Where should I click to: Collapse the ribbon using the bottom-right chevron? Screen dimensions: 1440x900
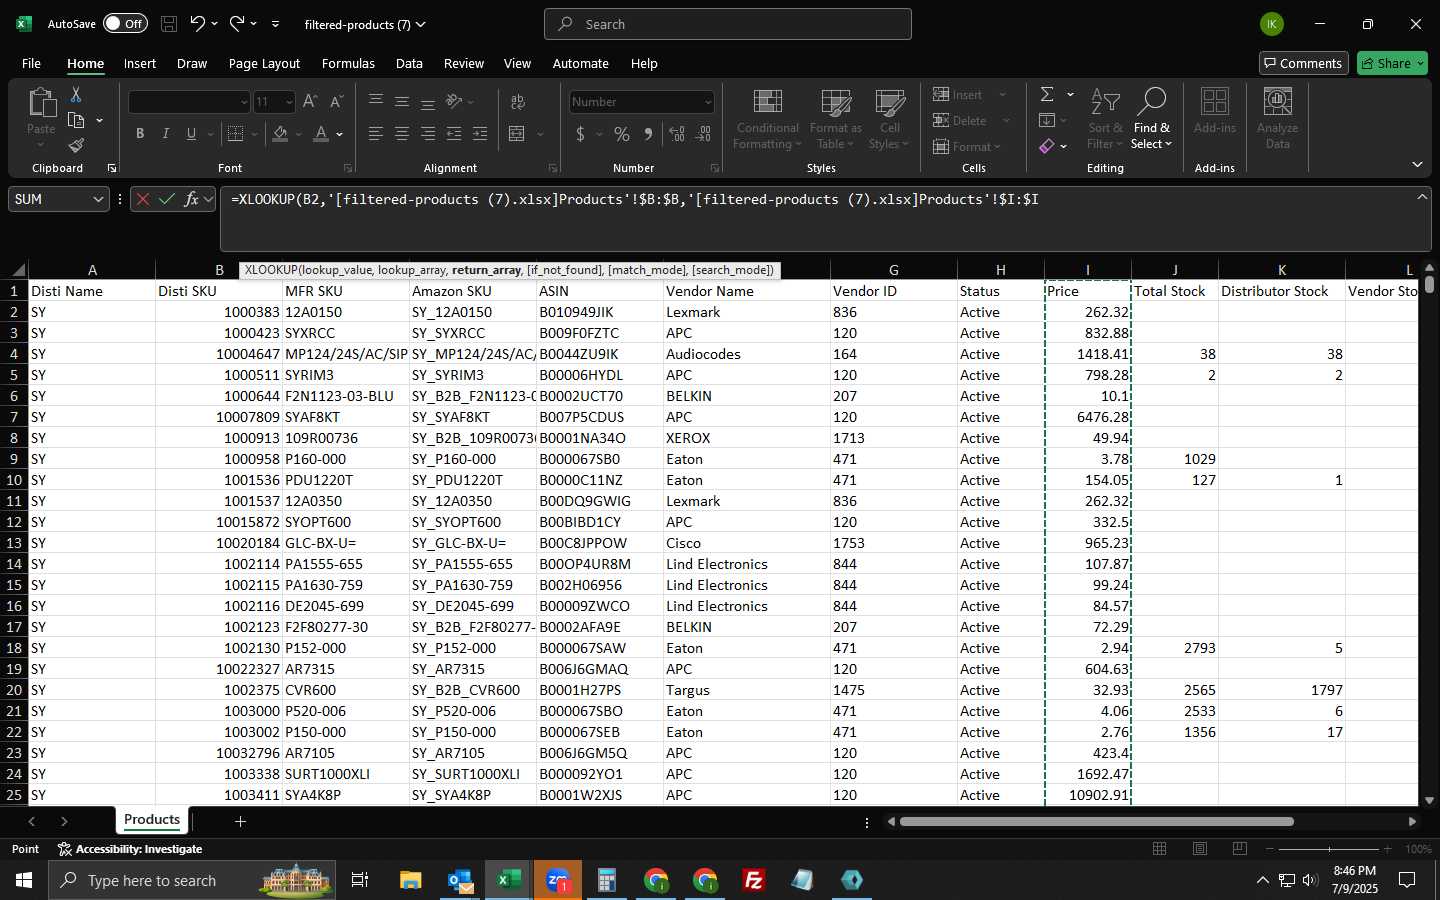click(1417, 164)
